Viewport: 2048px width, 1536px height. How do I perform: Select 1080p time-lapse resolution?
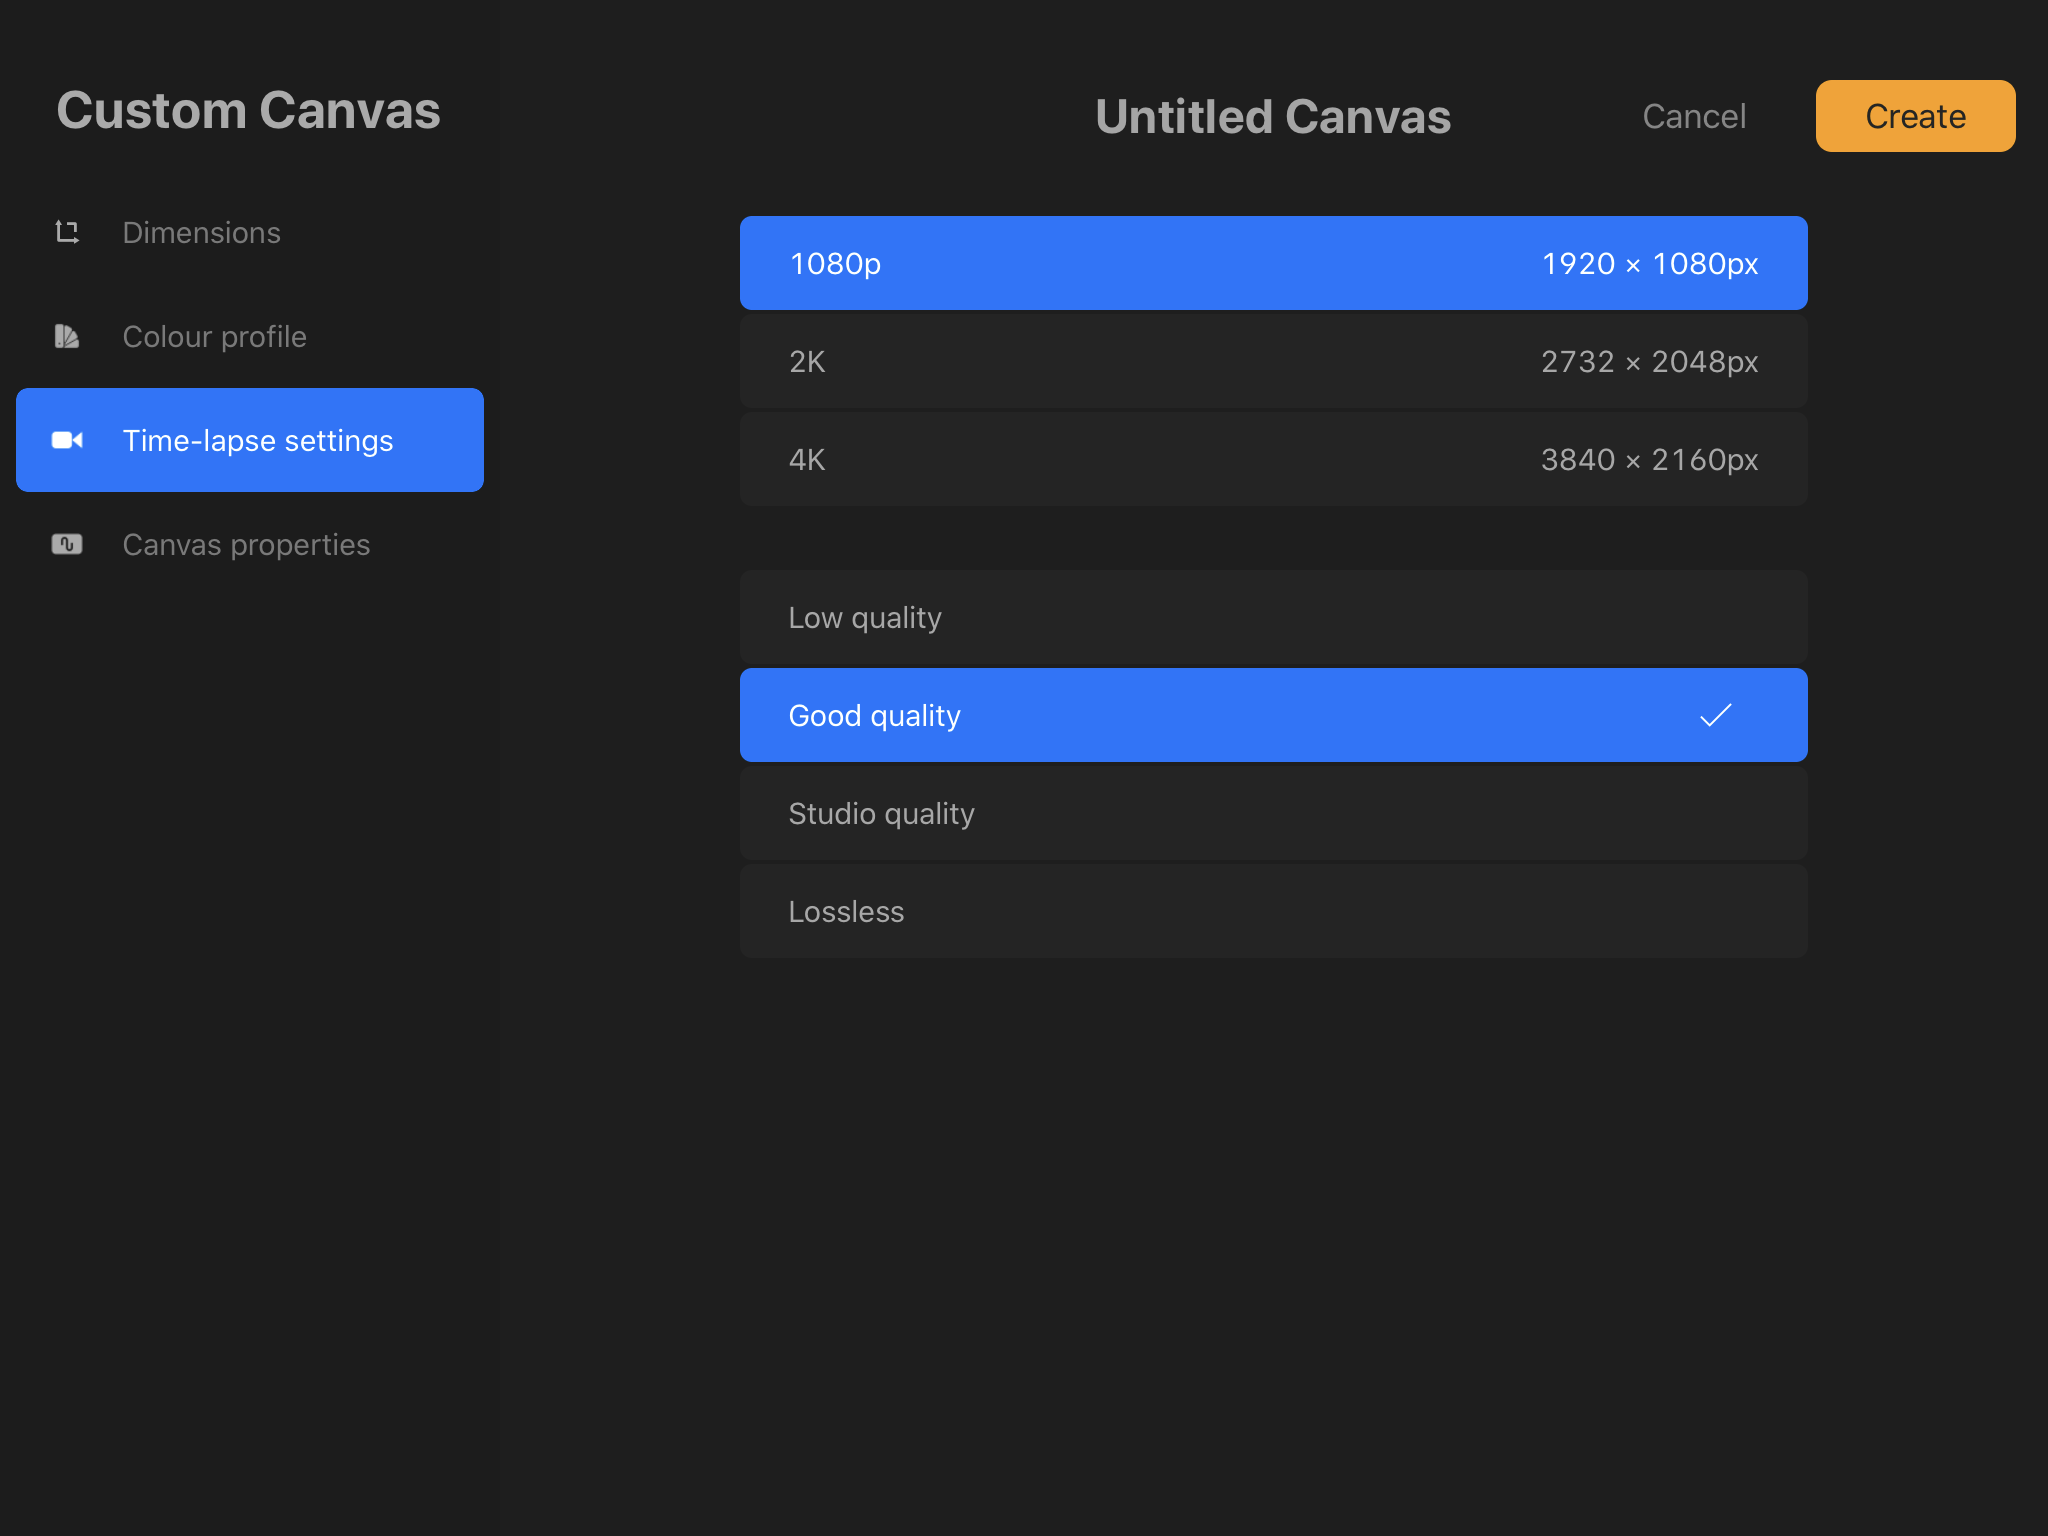coord(1273,263)
